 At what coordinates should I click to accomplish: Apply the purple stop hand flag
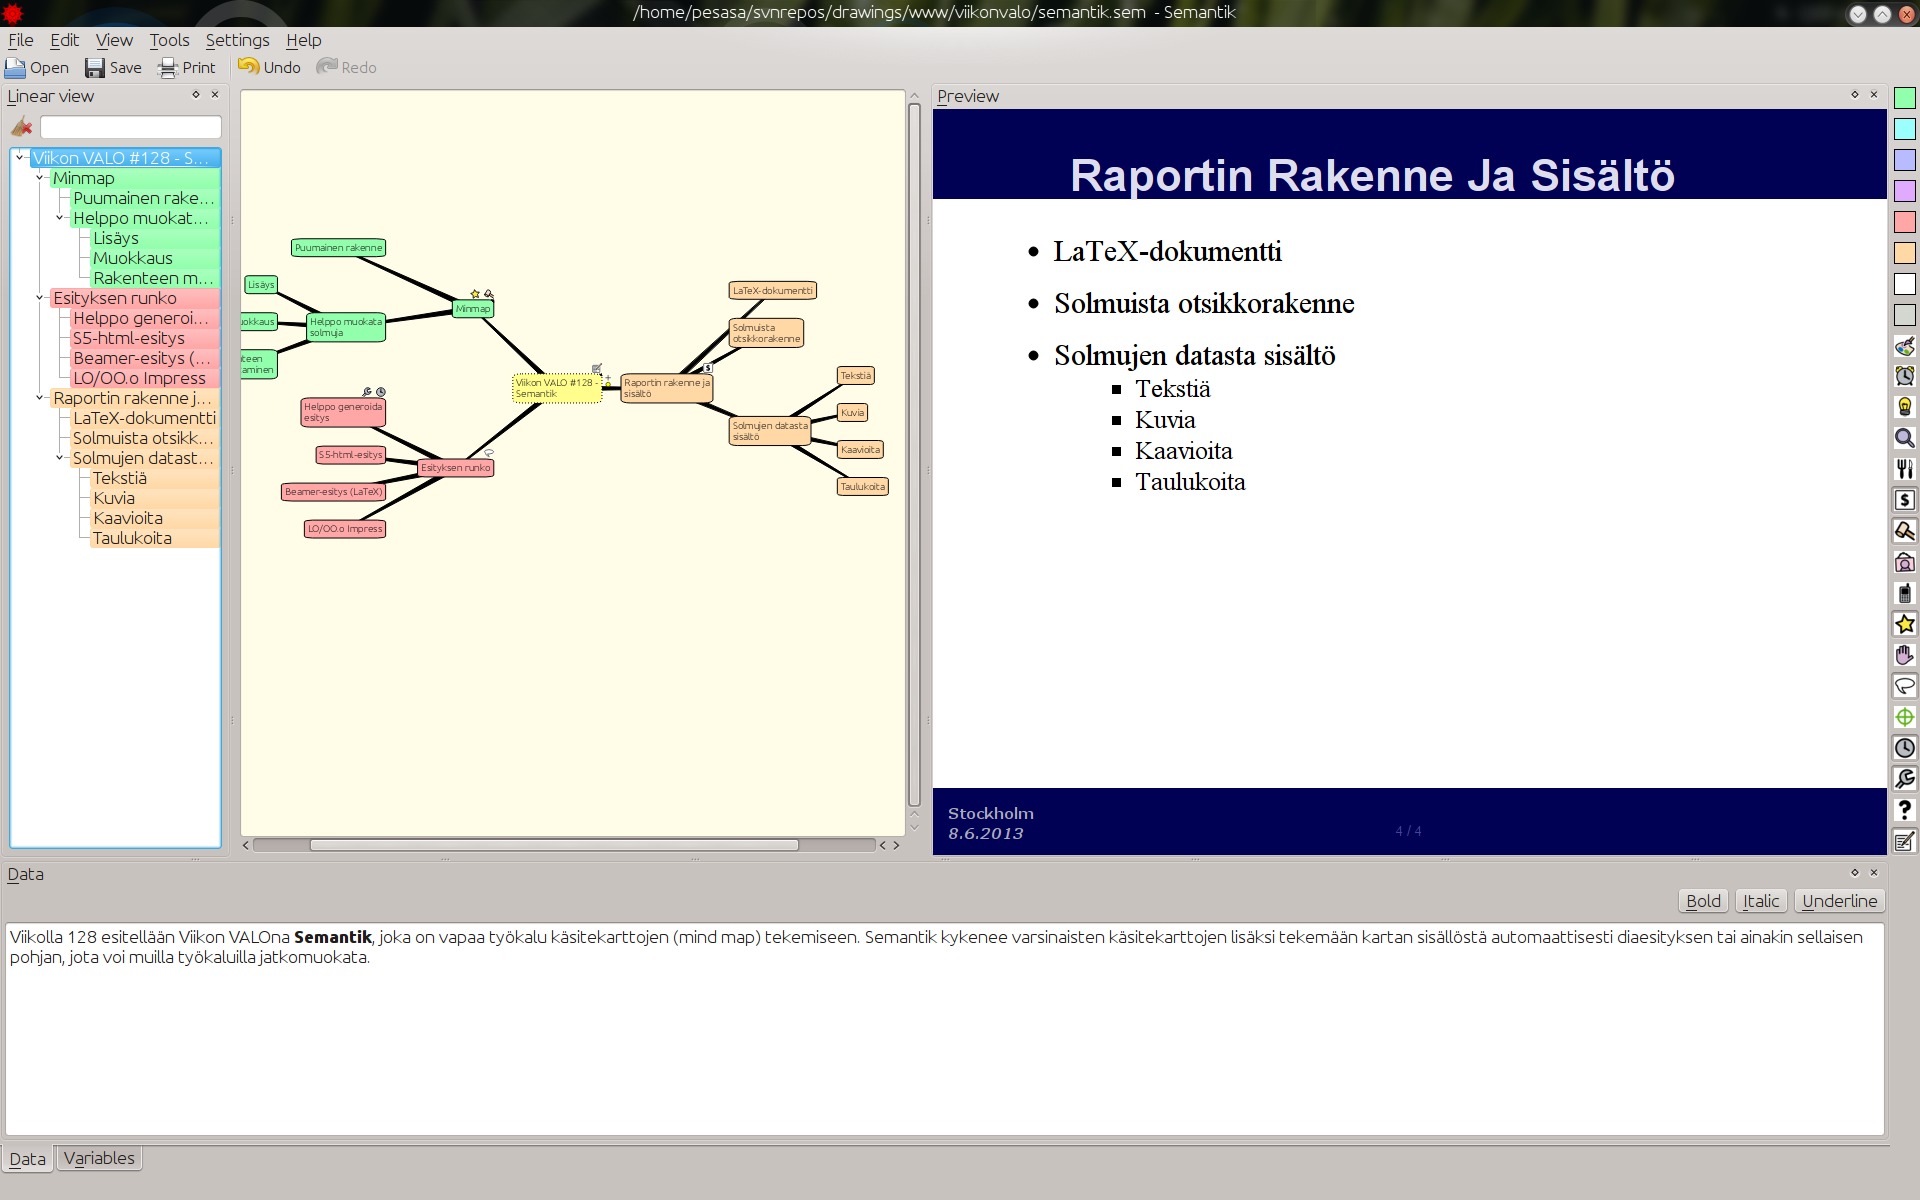(x=1904, y=655)
